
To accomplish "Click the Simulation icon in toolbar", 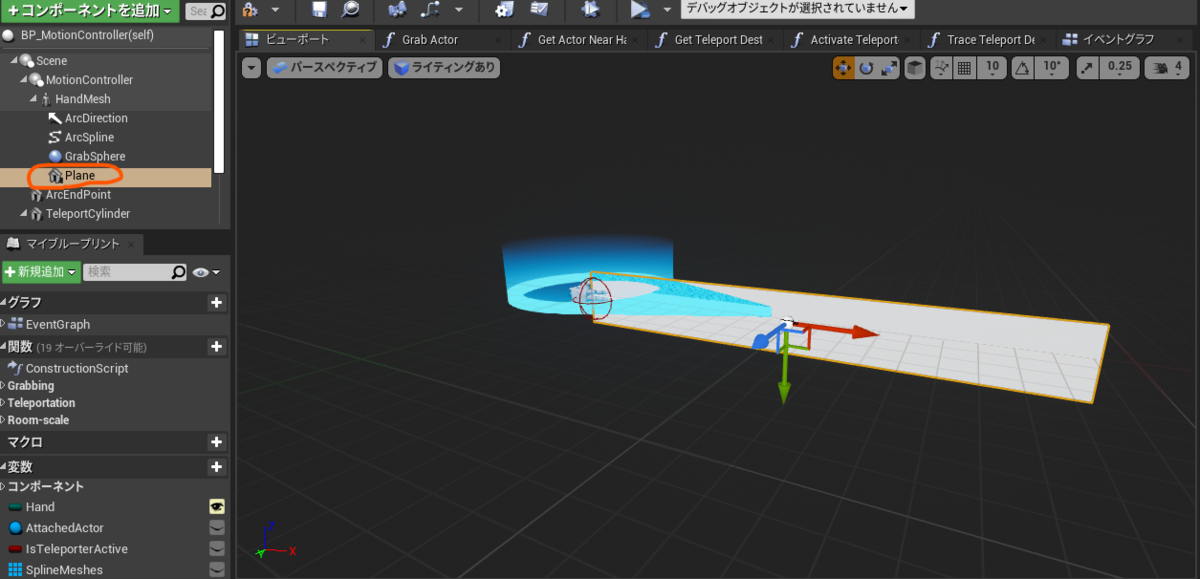I will (590, 10).
